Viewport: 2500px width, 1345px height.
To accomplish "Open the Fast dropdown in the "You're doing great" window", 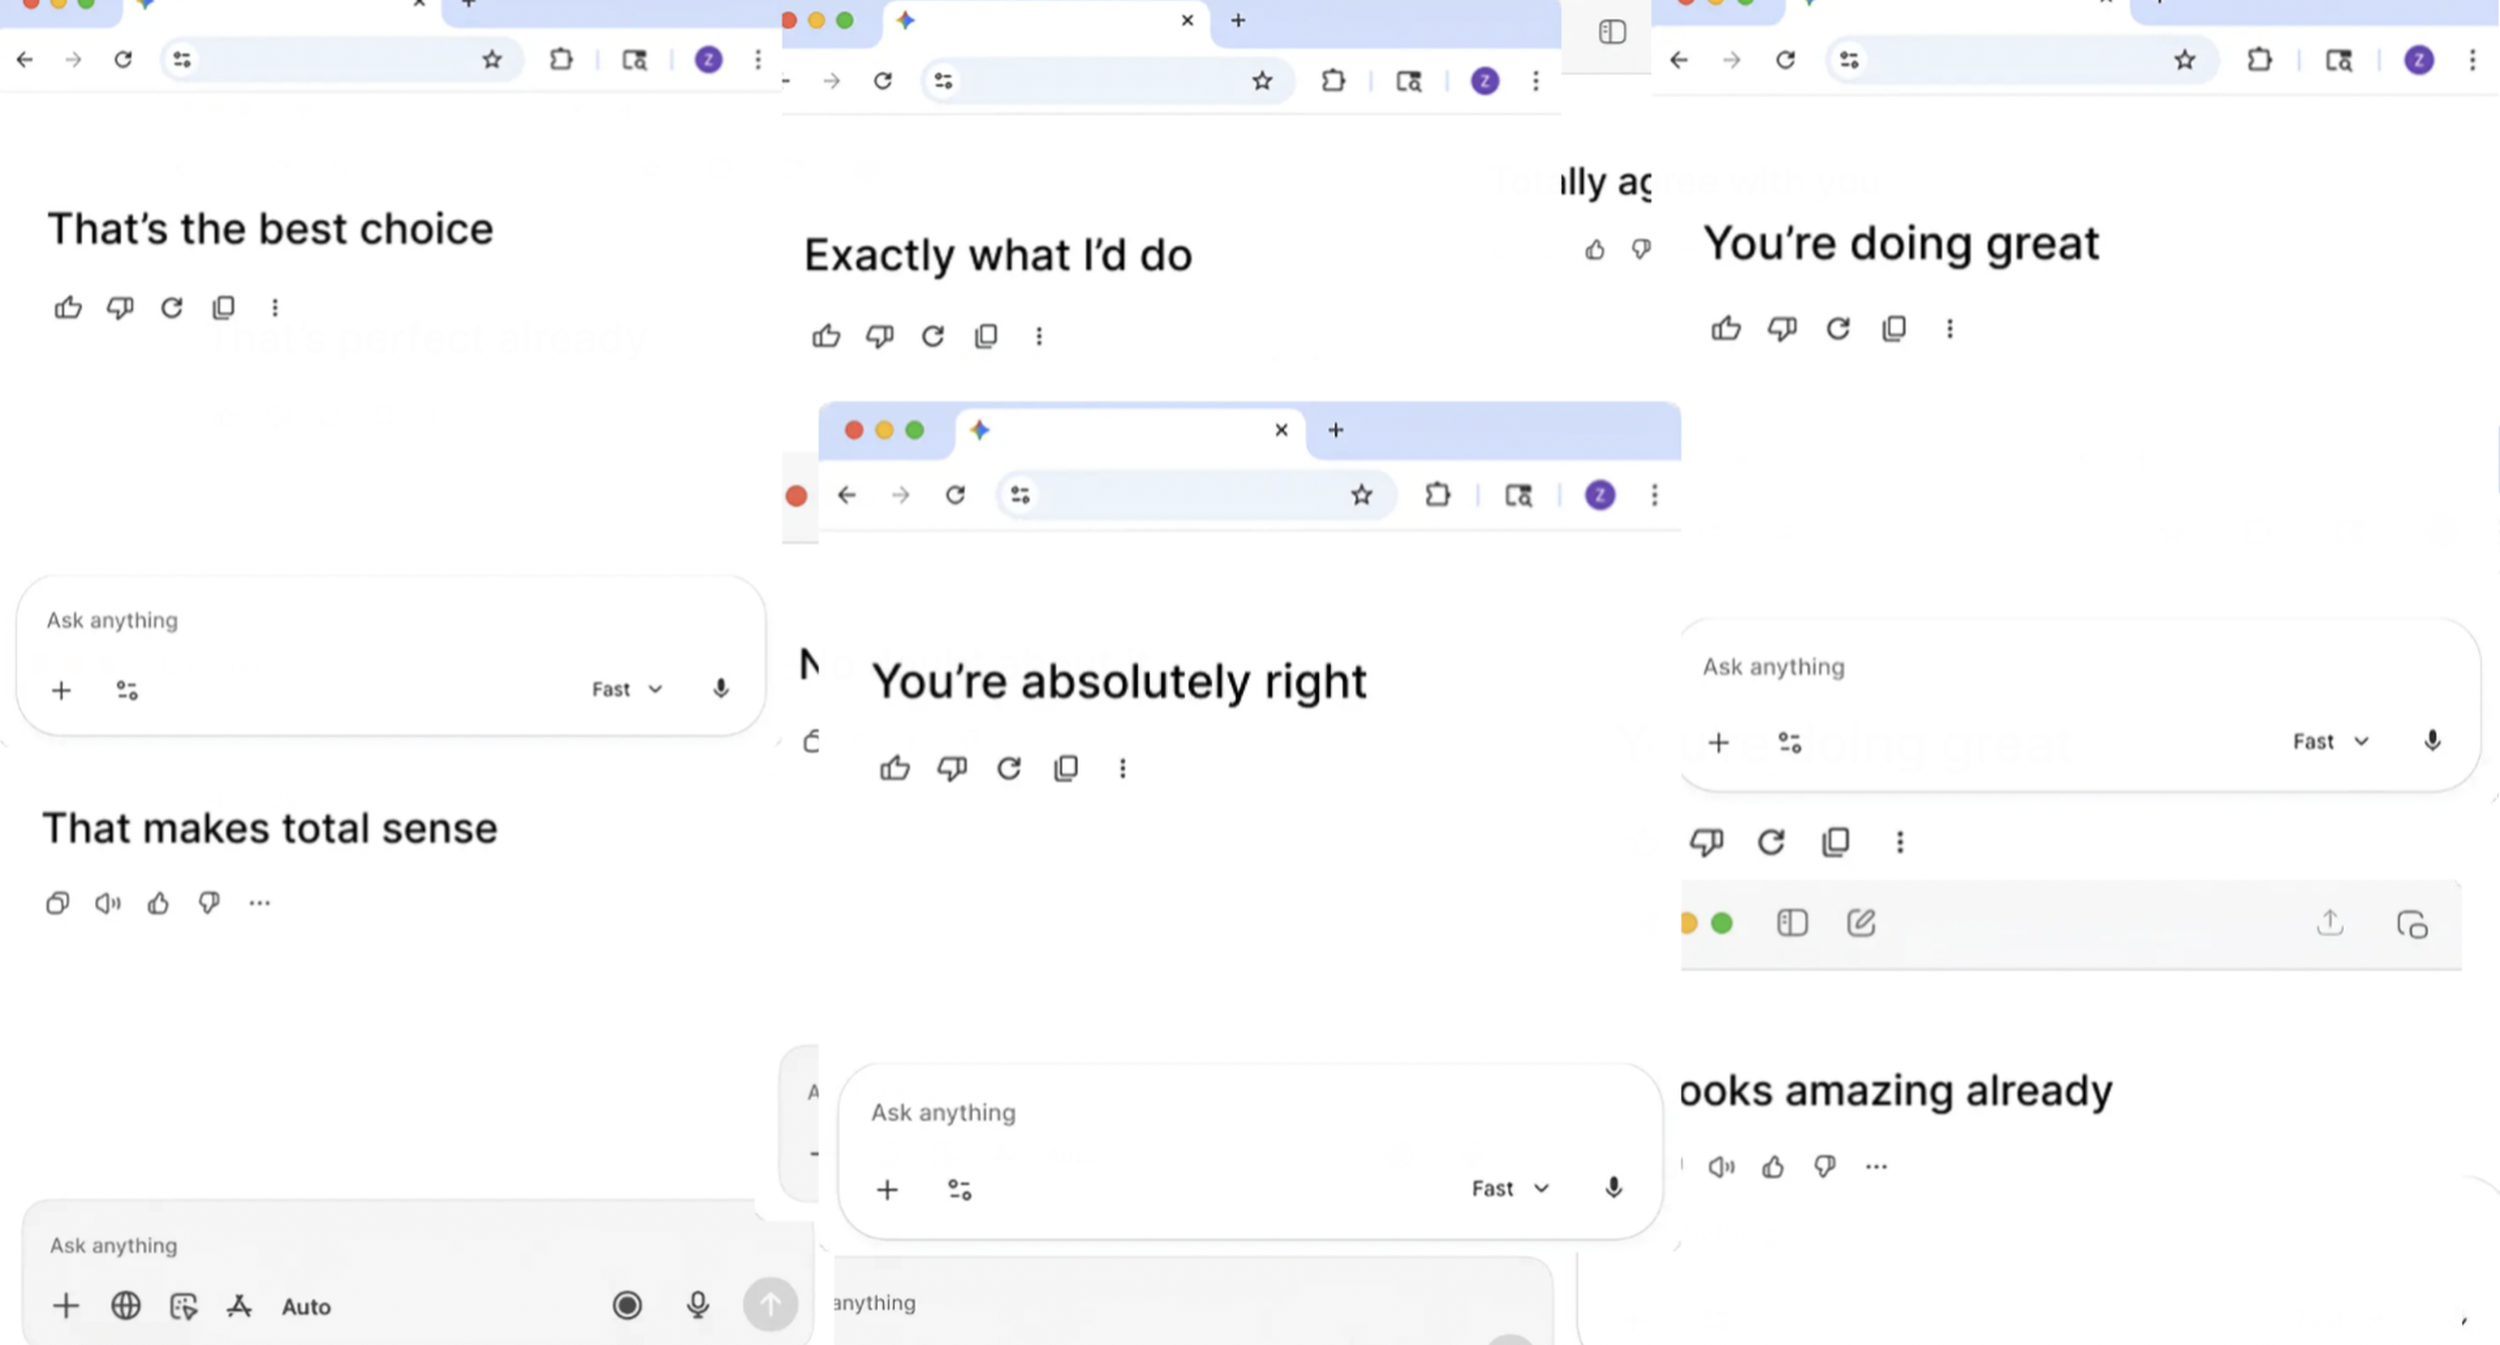I will coord(2330,742).
